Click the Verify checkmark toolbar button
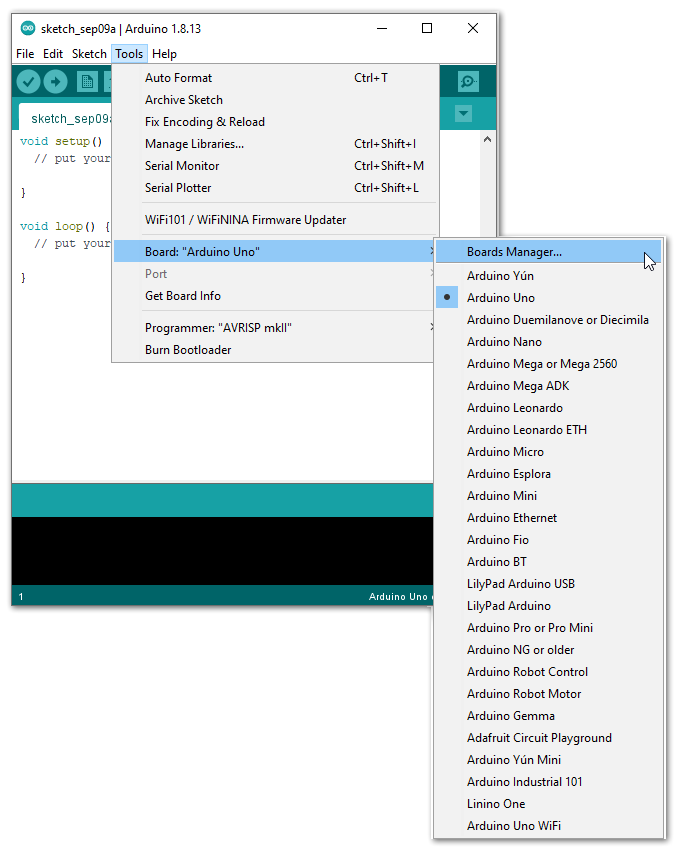Image resolution: width=680 pixels, height=856 pixels. pos(28,82)
